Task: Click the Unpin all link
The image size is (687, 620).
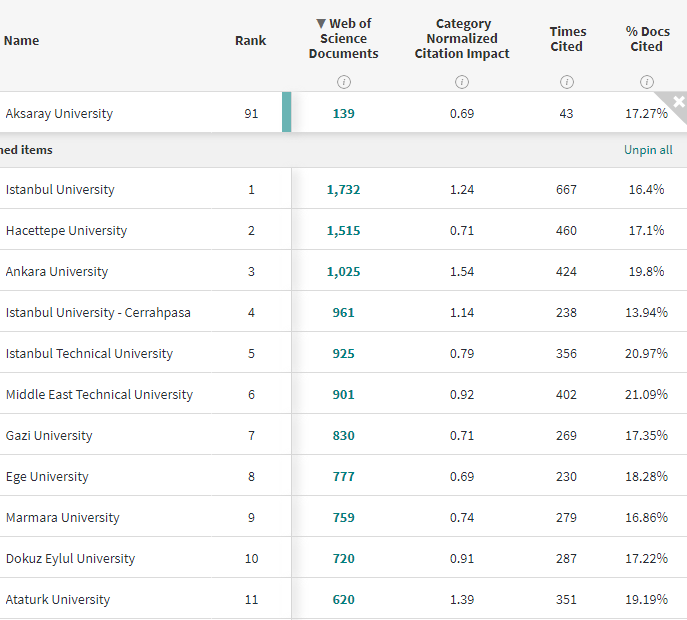Action: pyautogui.click(x=648, y=150)
